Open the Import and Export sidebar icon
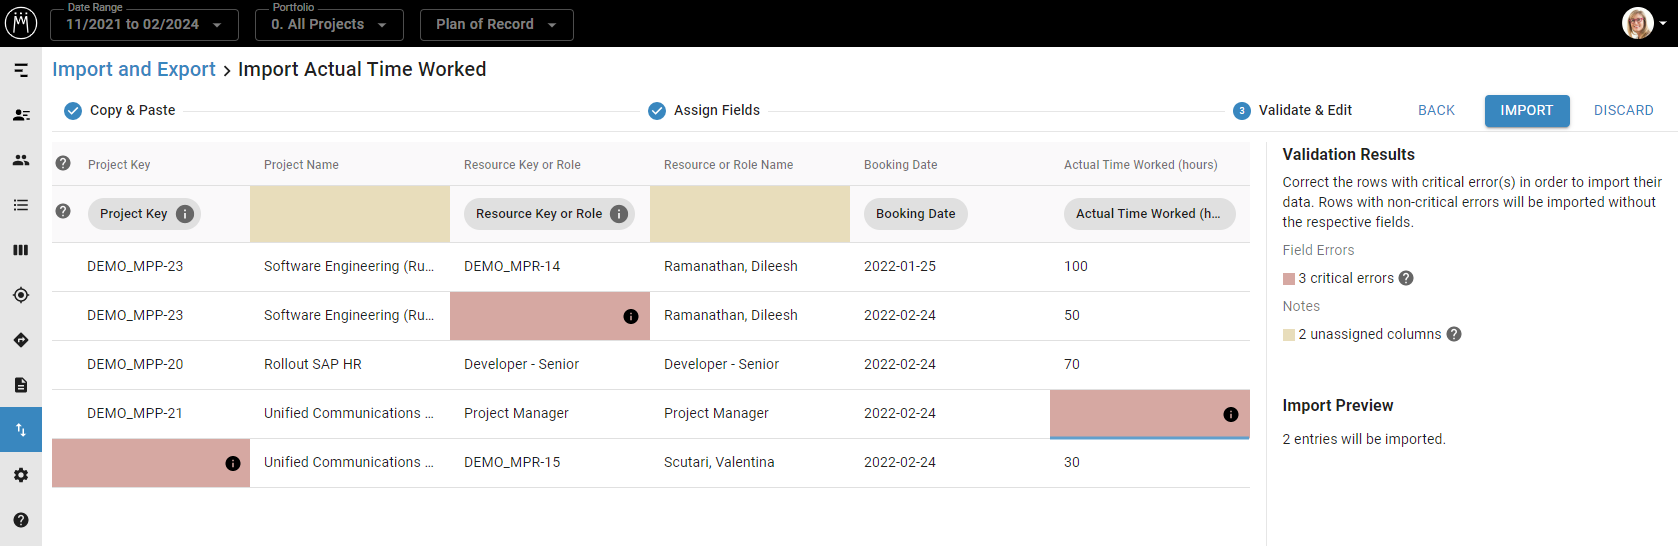This screenshot has height=546, width=1678. click(21, 430)
